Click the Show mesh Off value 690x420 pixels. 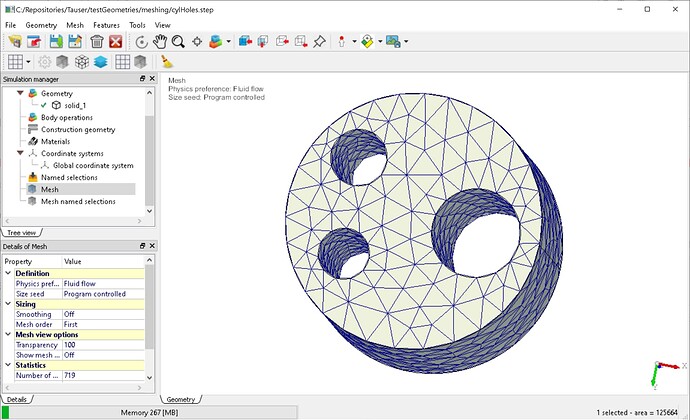pos(103,355)
